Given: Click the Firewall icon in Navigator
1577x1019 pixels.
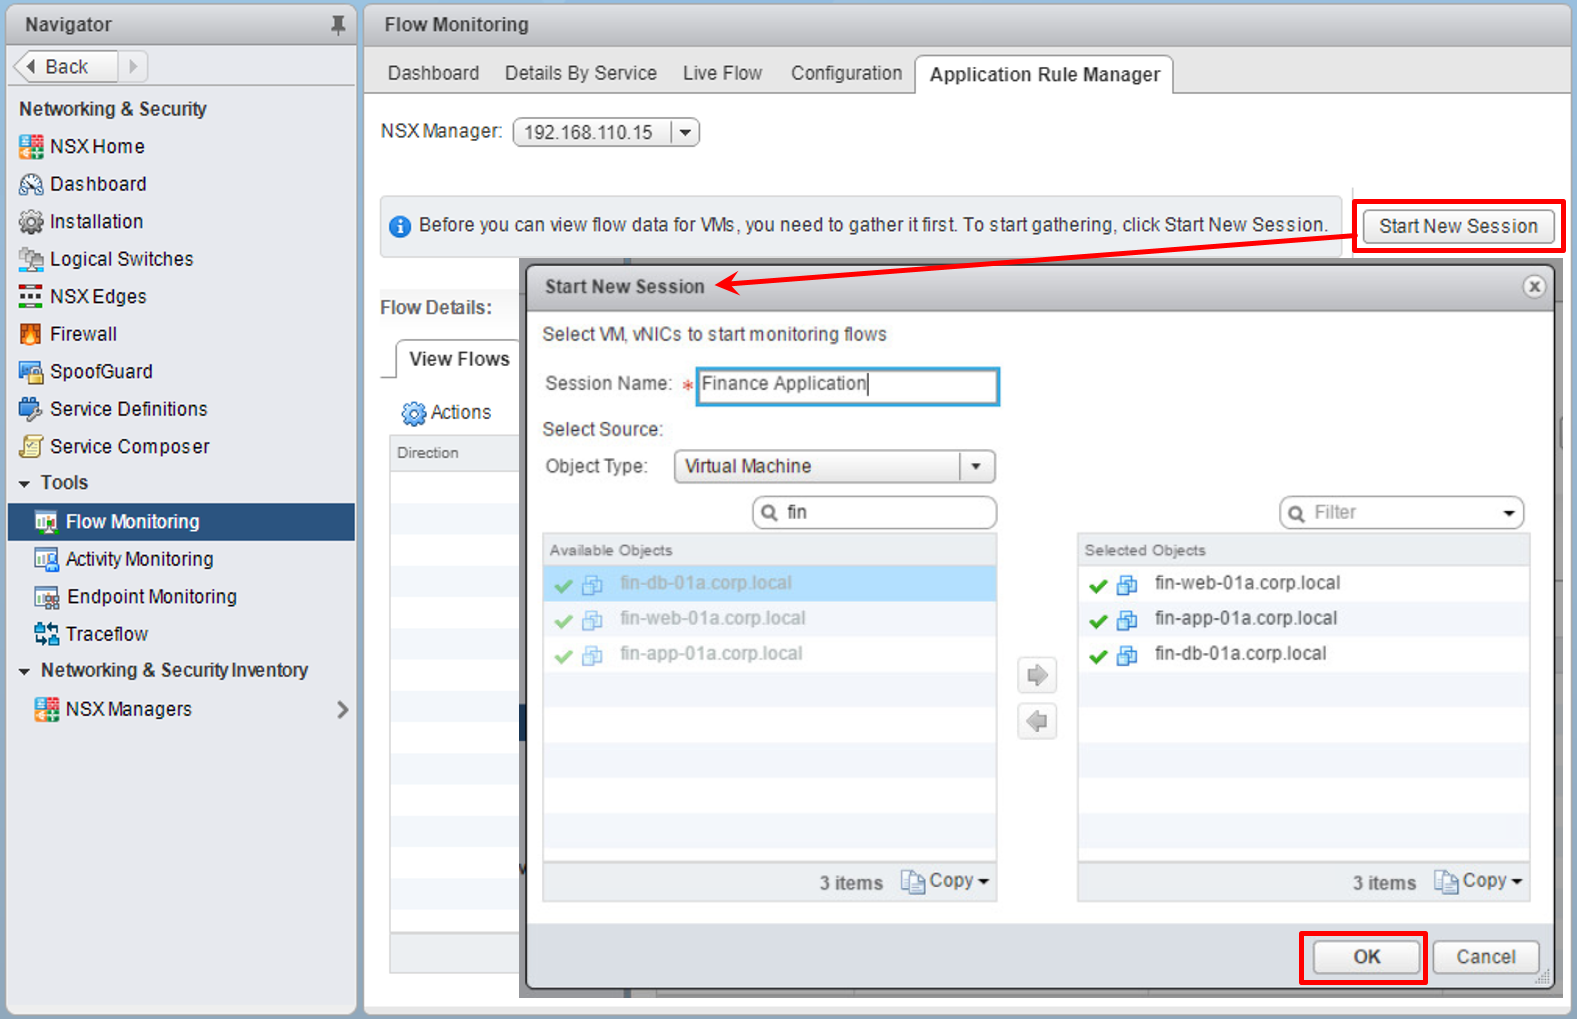Looking at the screenshot, I should pos(31,334).
